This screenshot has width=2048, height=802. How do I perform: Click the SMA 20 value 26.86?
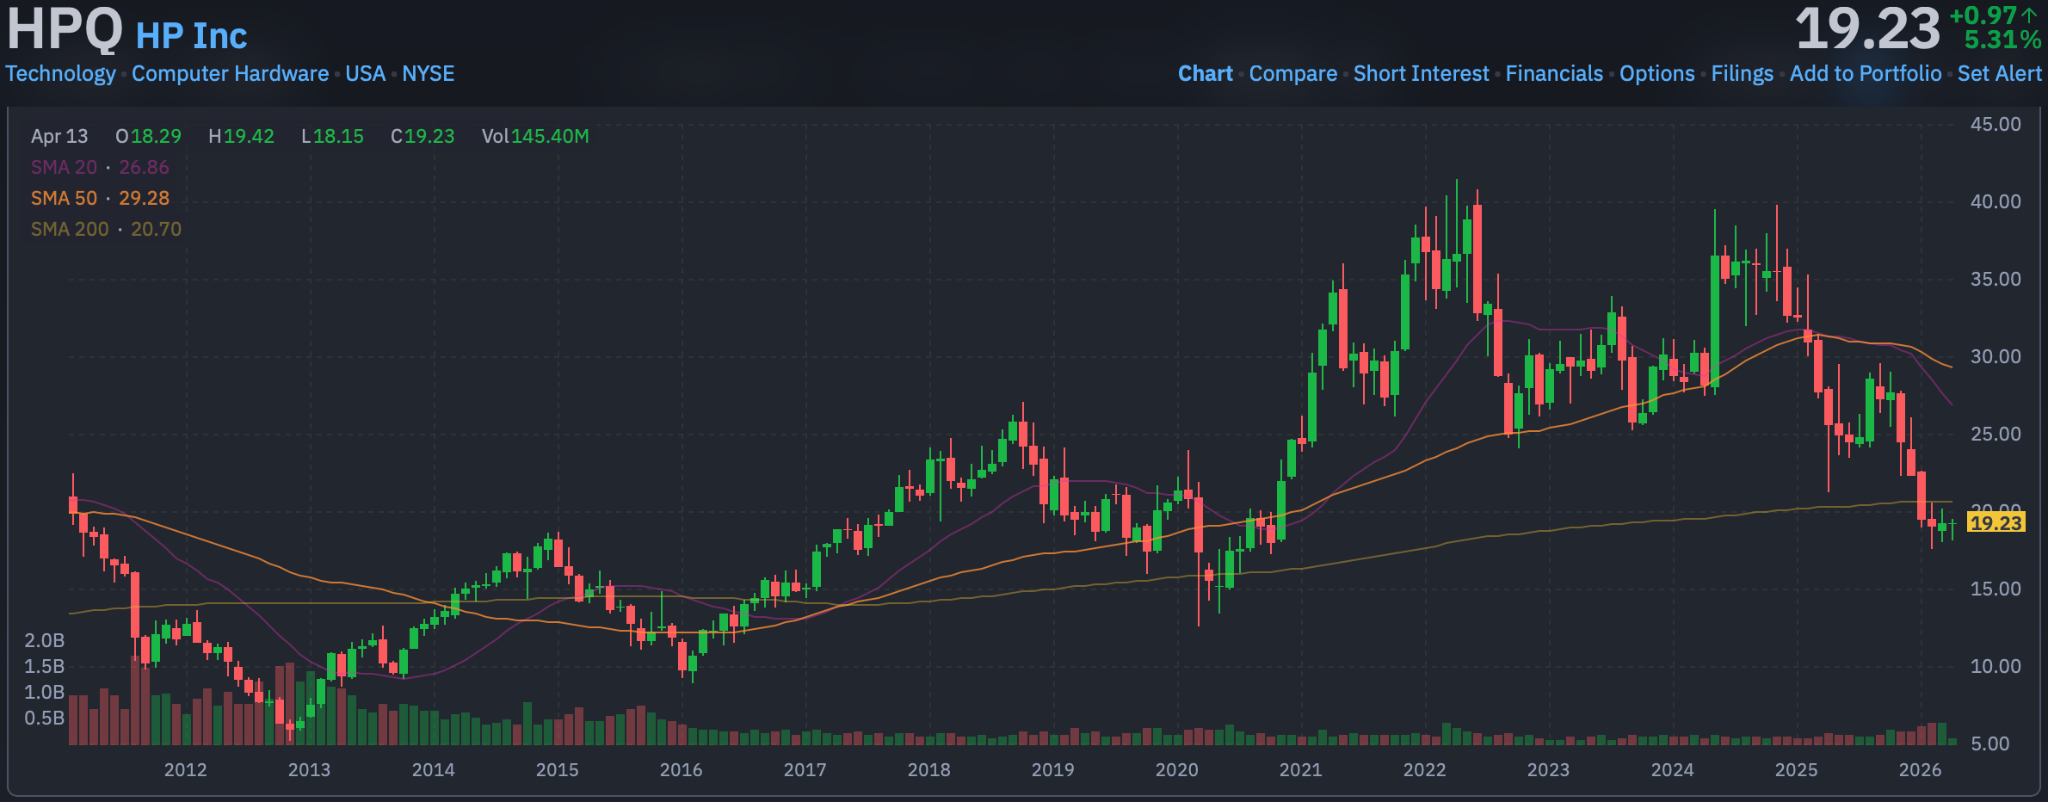point(144,167)
